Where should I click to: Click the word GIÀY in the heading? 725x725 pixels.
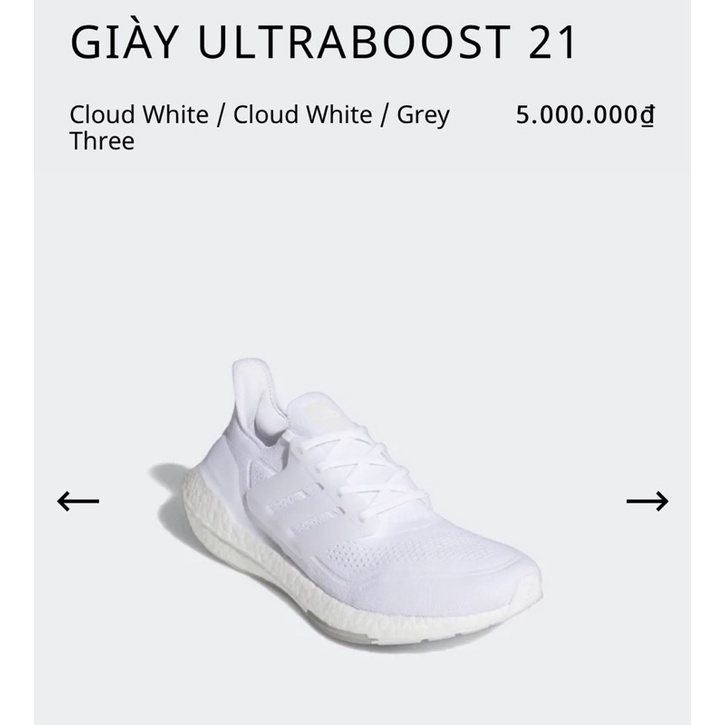[x=124, y=43]
